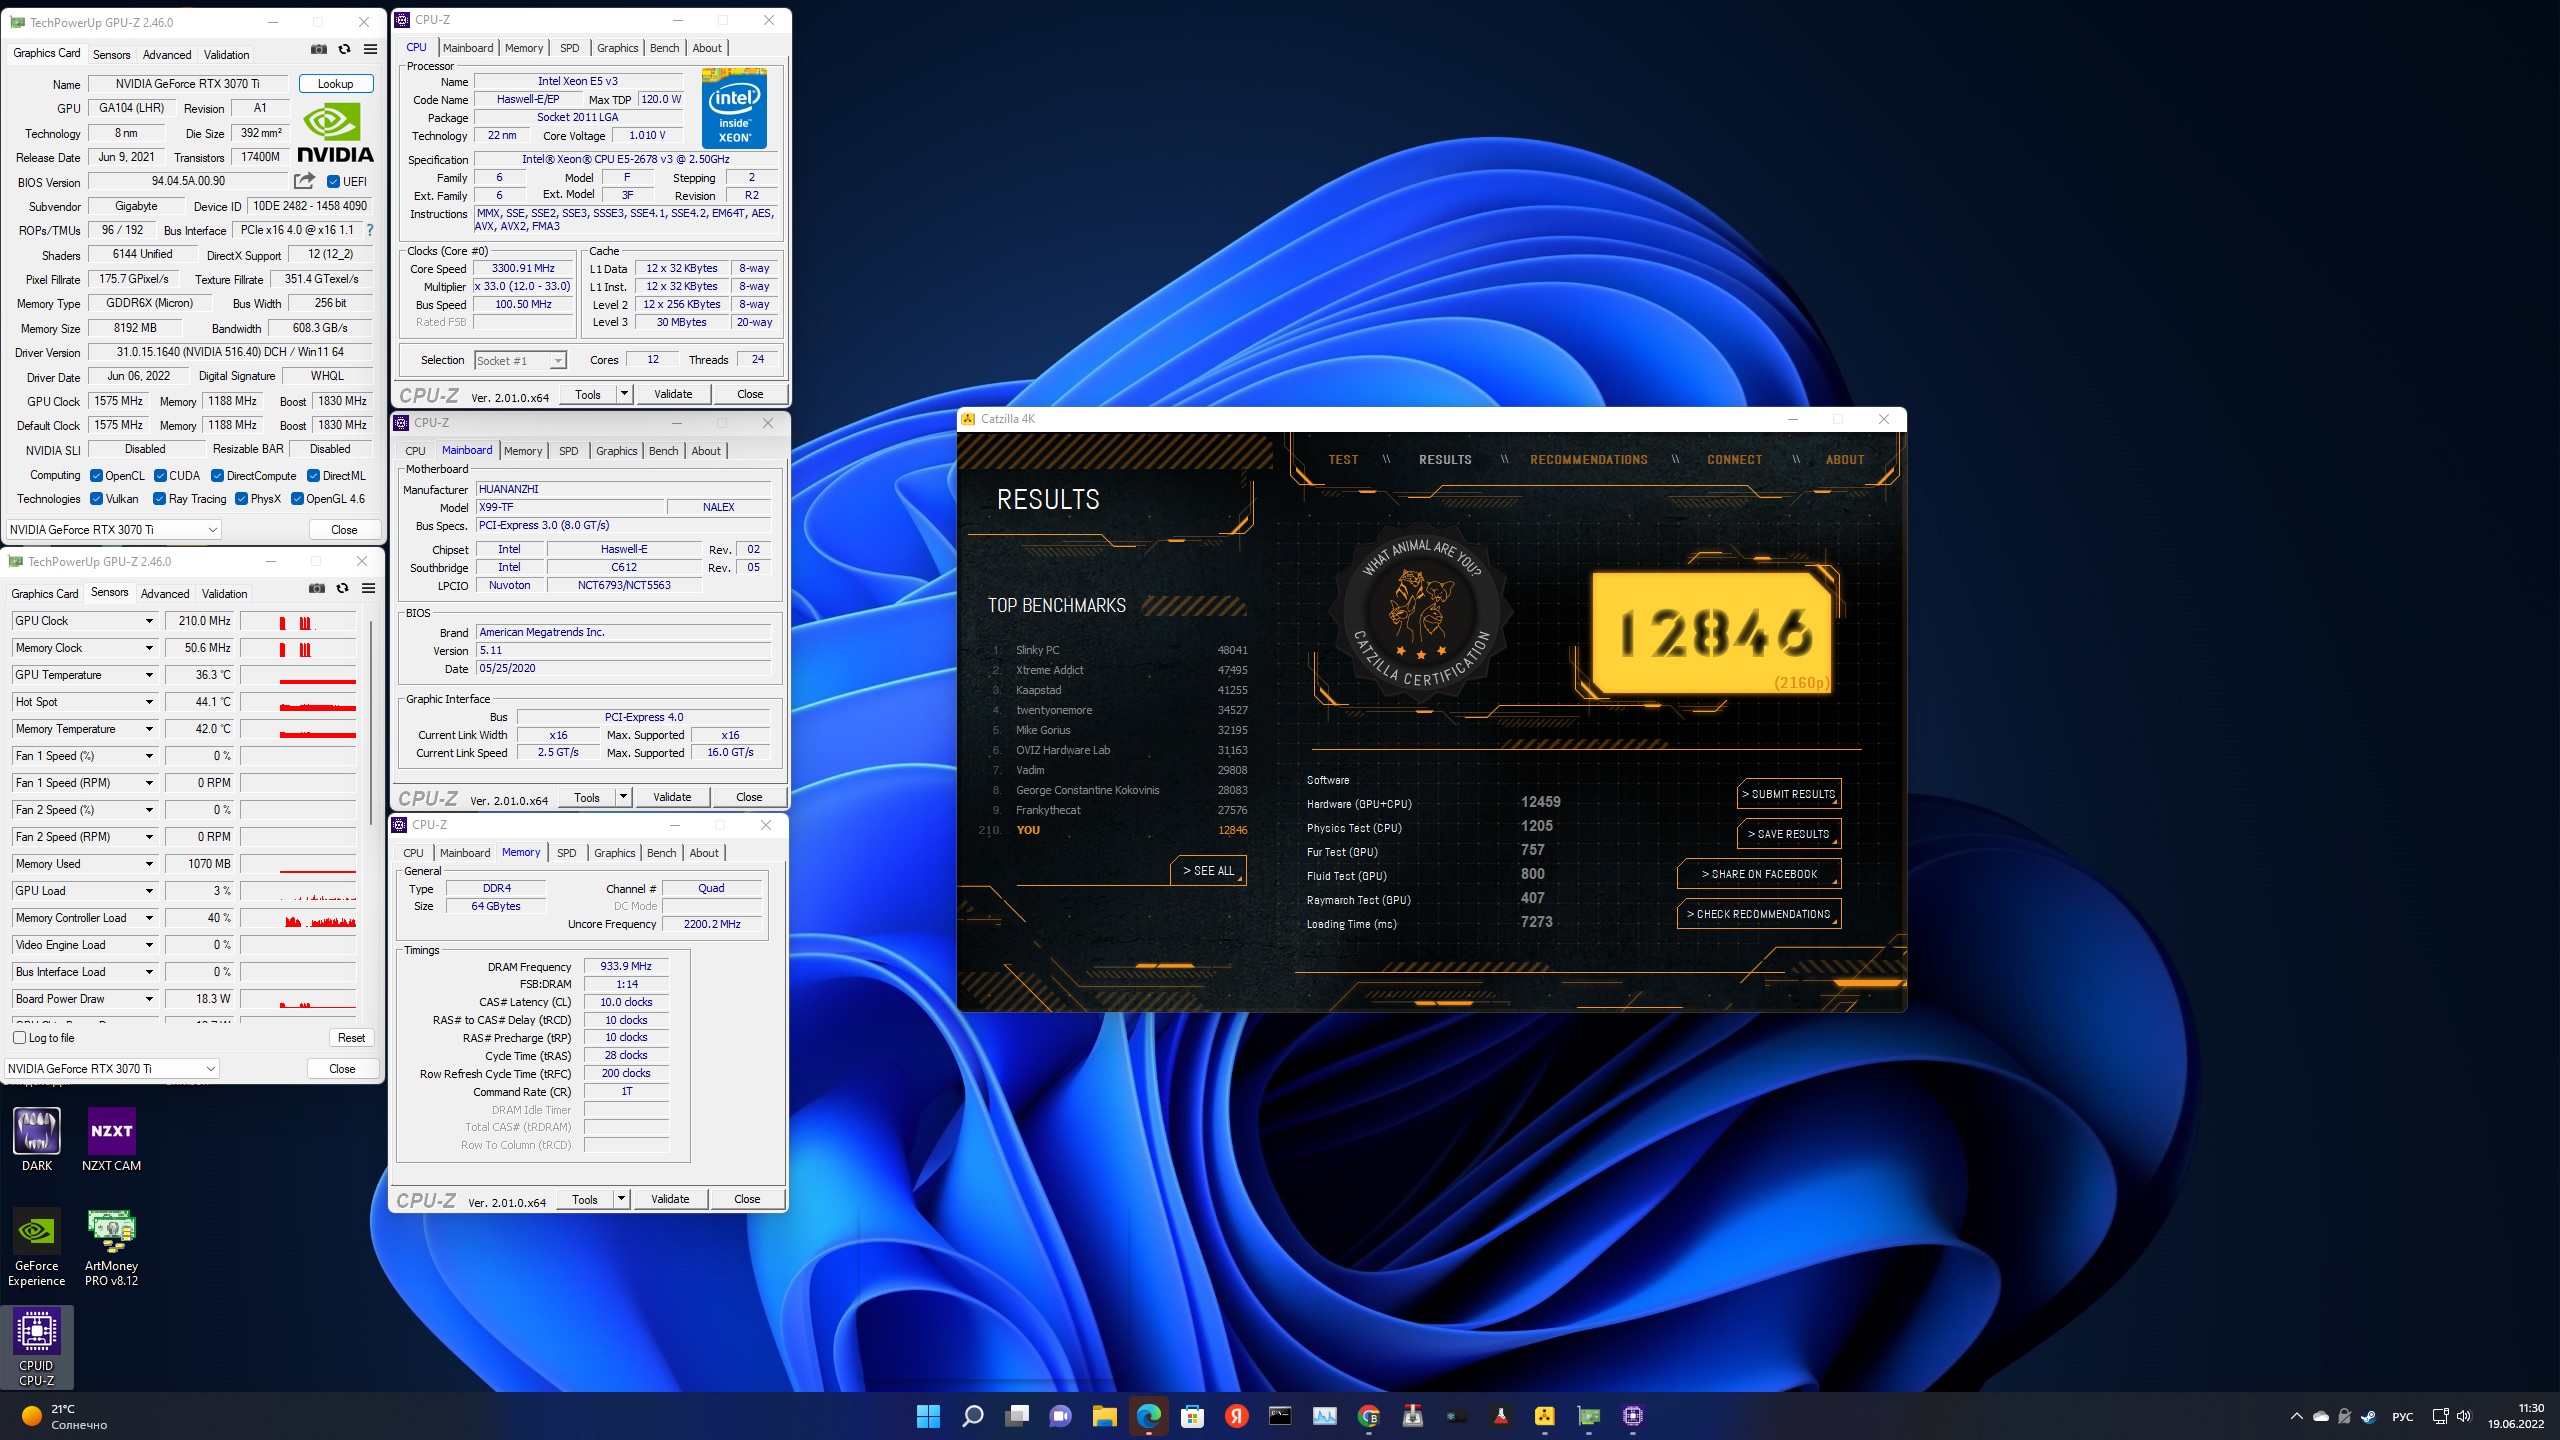This screenshot has width=2560, height=1440.
Task: Switch to CPU-Z in the taskbar
Action: click(x=1633, y=1416)
